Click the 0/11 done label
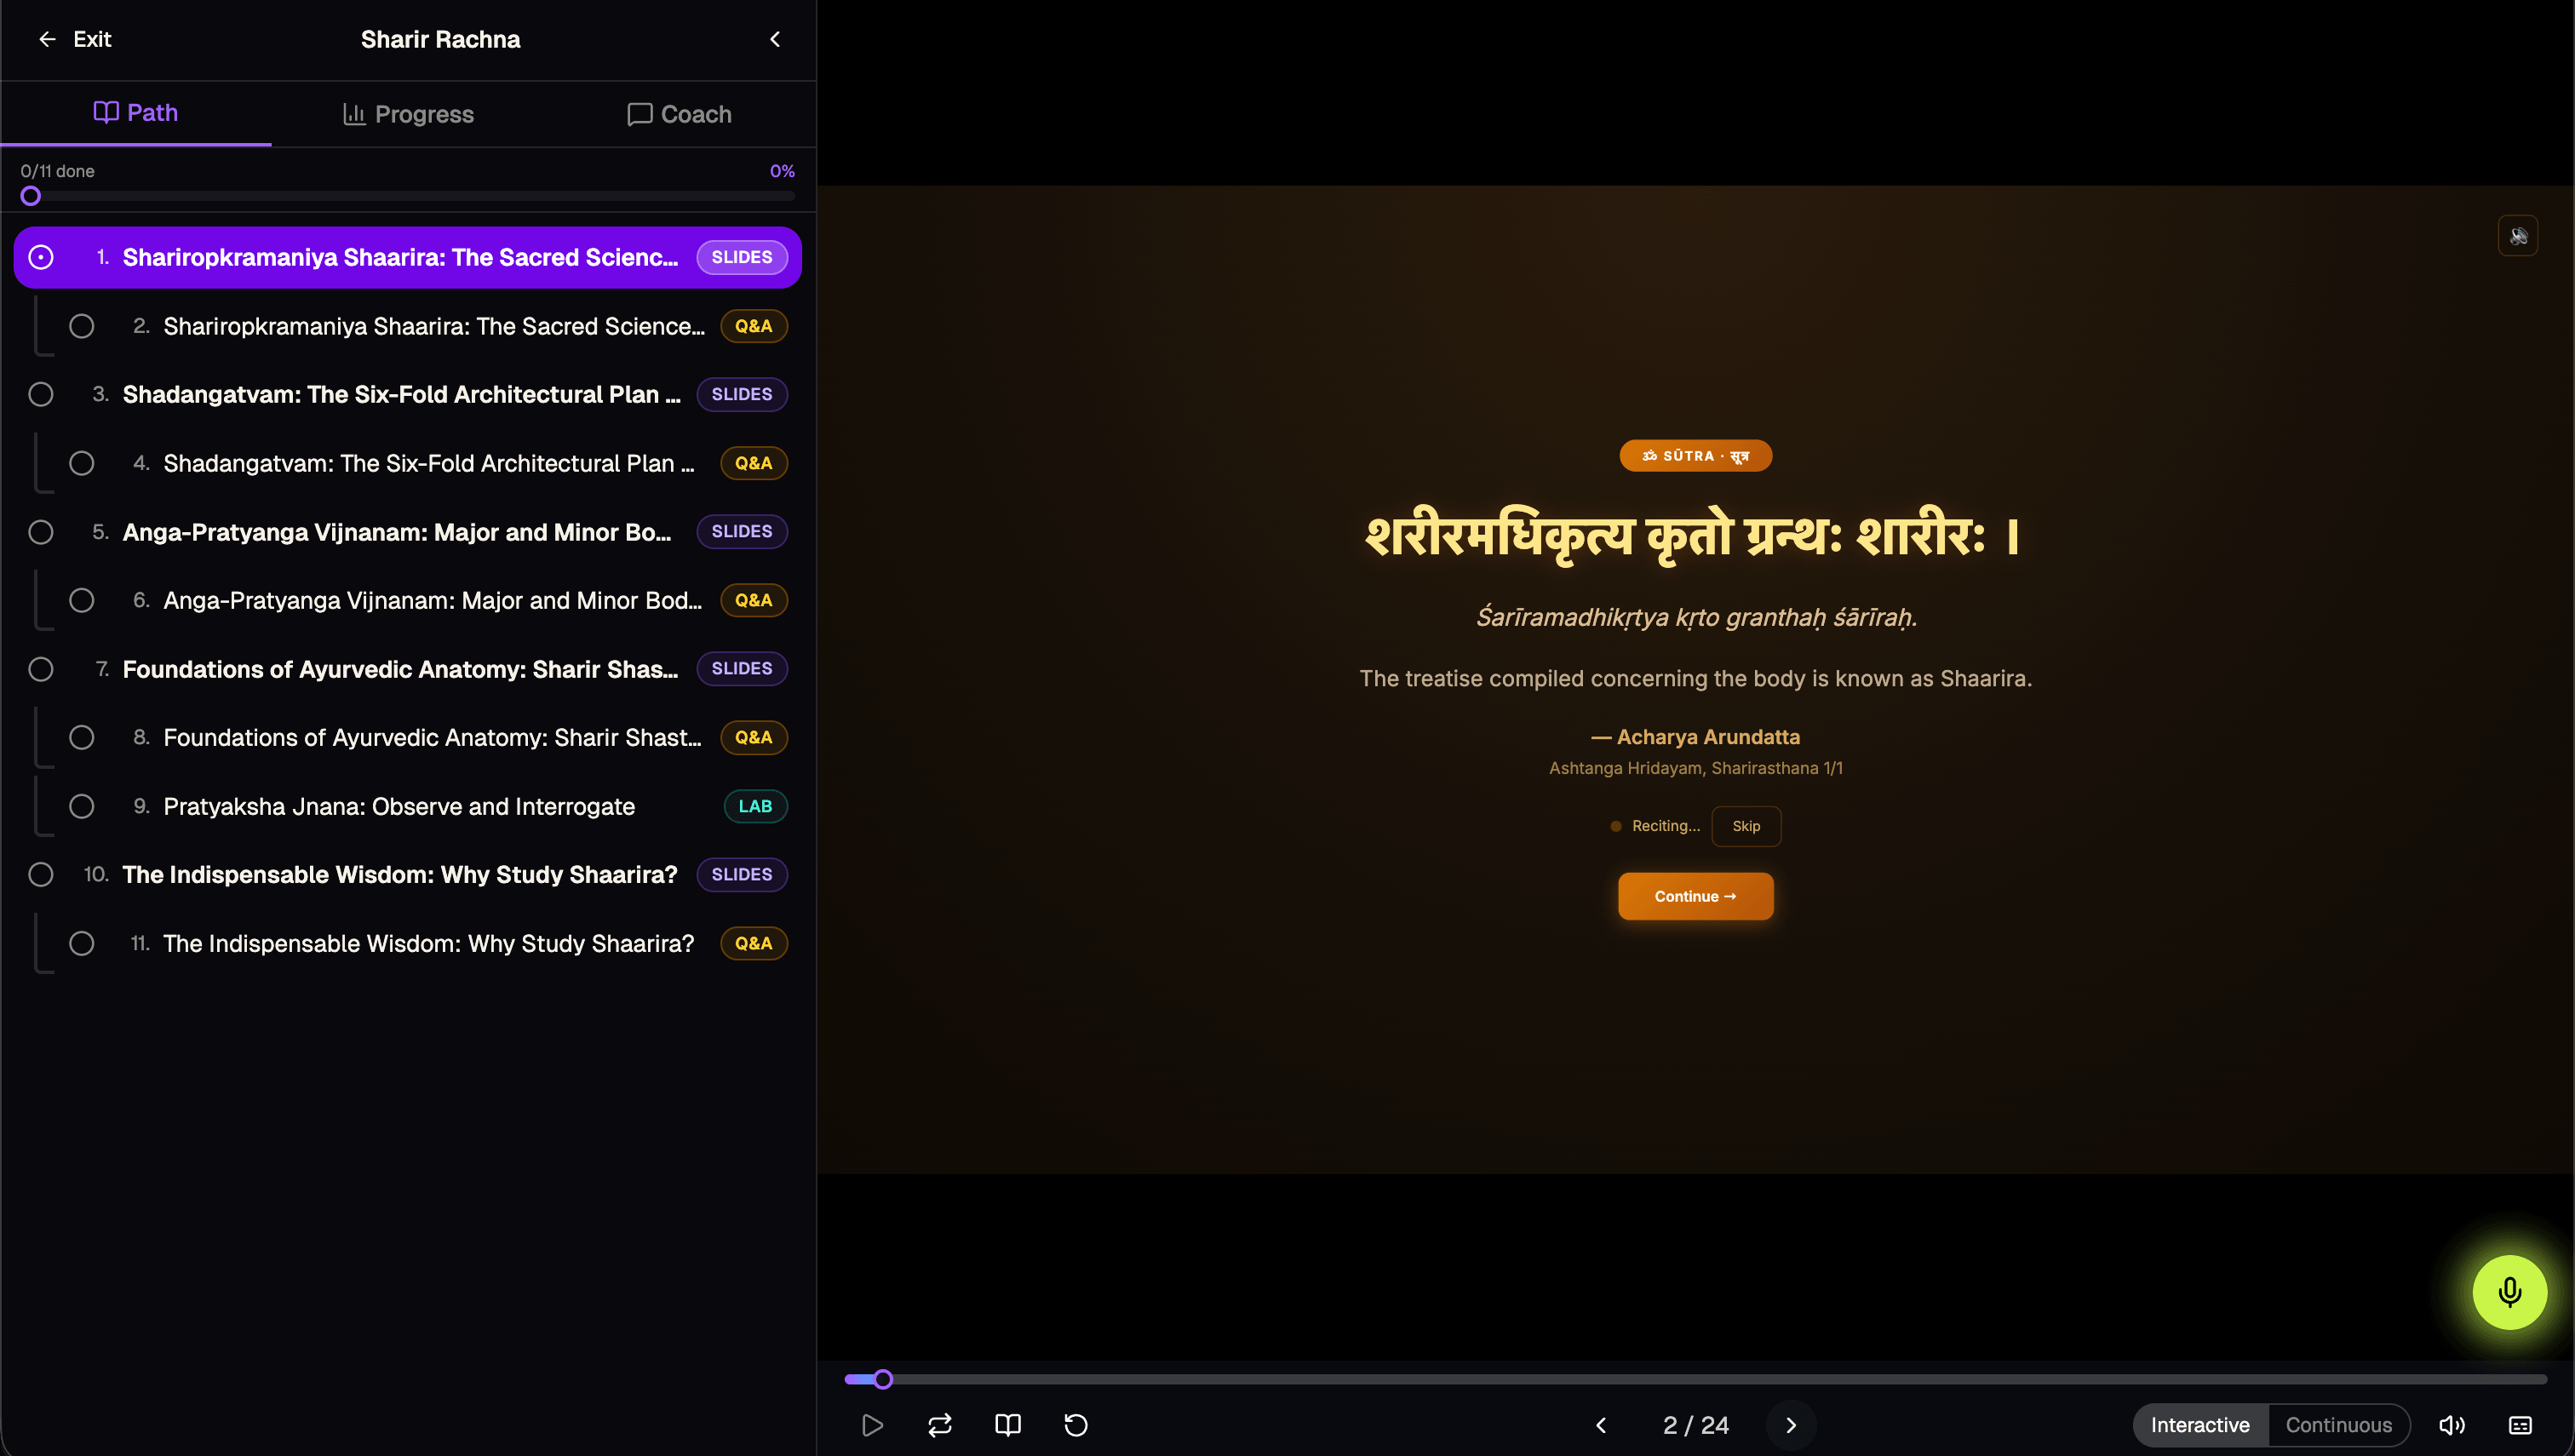 (x=58, y=171)
